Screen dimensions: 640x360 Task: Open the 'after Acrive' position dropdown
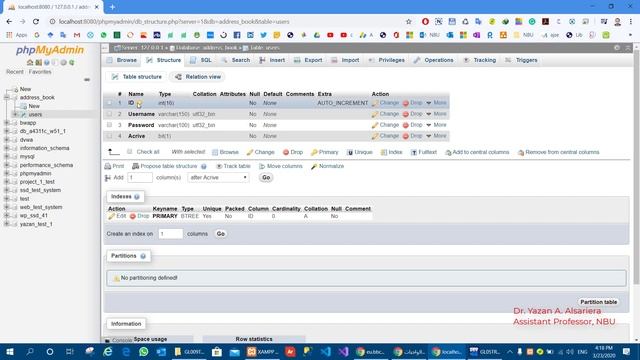[218, 178]
